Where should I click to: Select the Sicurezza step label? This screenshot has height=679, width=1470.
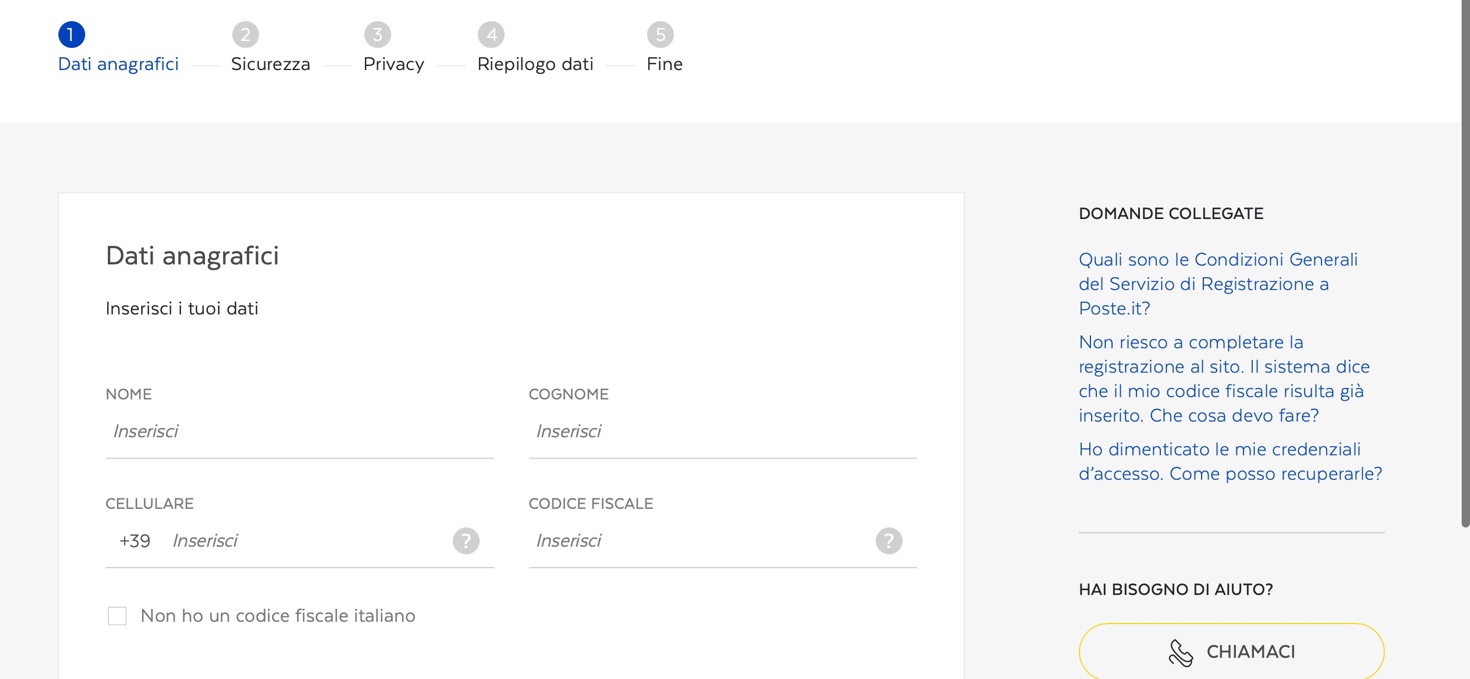[270, 64]
